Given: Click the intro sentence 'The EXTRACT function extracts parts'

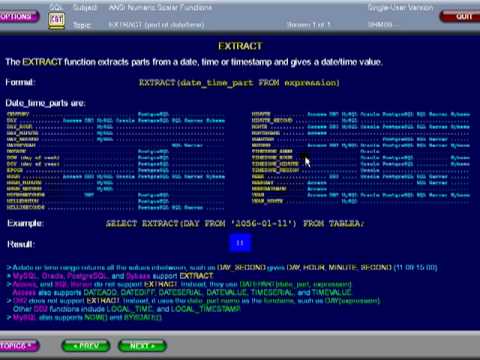Looking at the screenshot, I should [194, 62].
